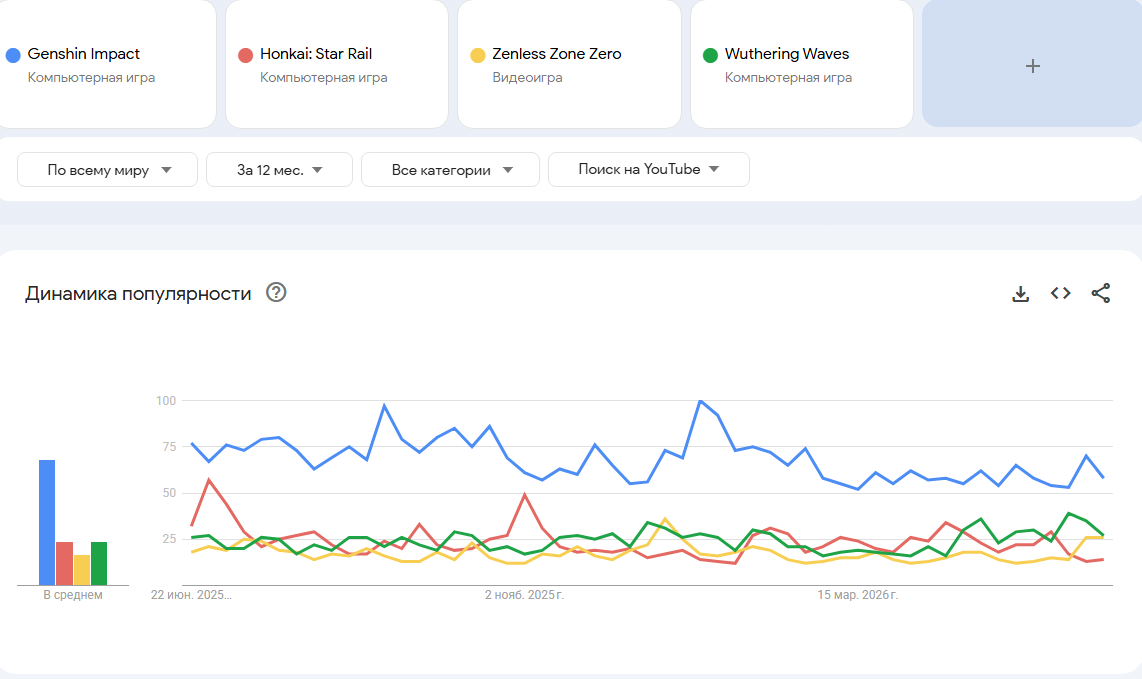1142x679 pixels.
Task: Click the 'В среднем' label
Action: [x=73, y=594]
